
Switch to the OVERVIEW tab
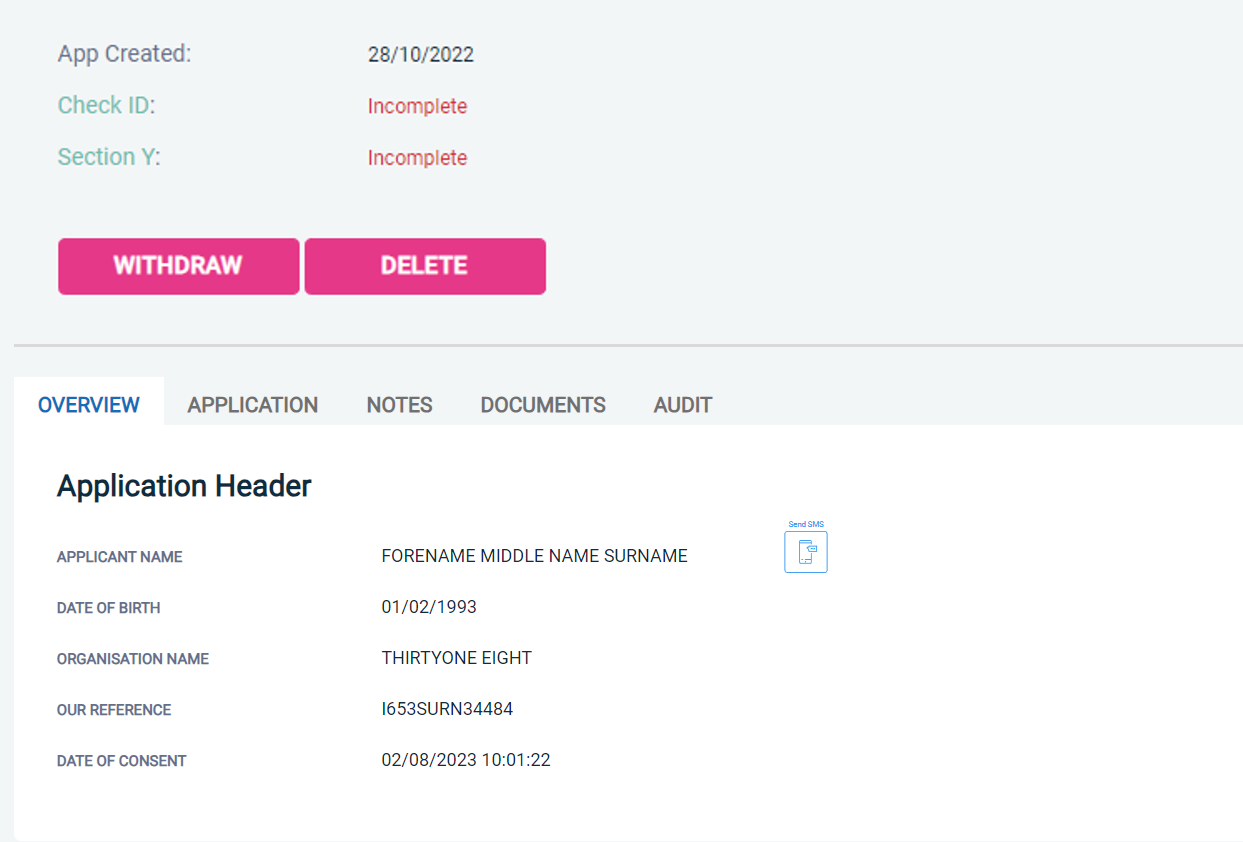89,405
